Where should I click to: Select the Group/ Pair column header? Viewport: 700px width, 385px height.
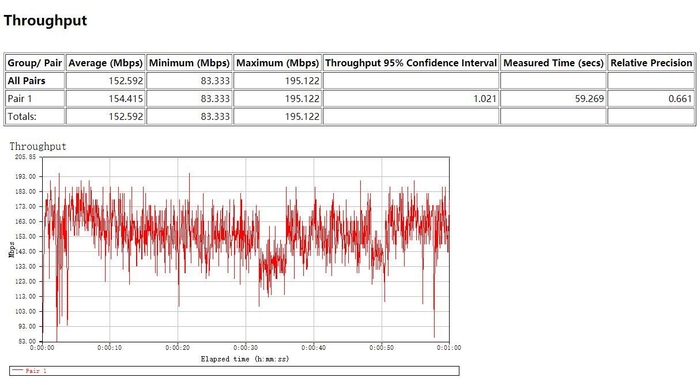[35, 63]
